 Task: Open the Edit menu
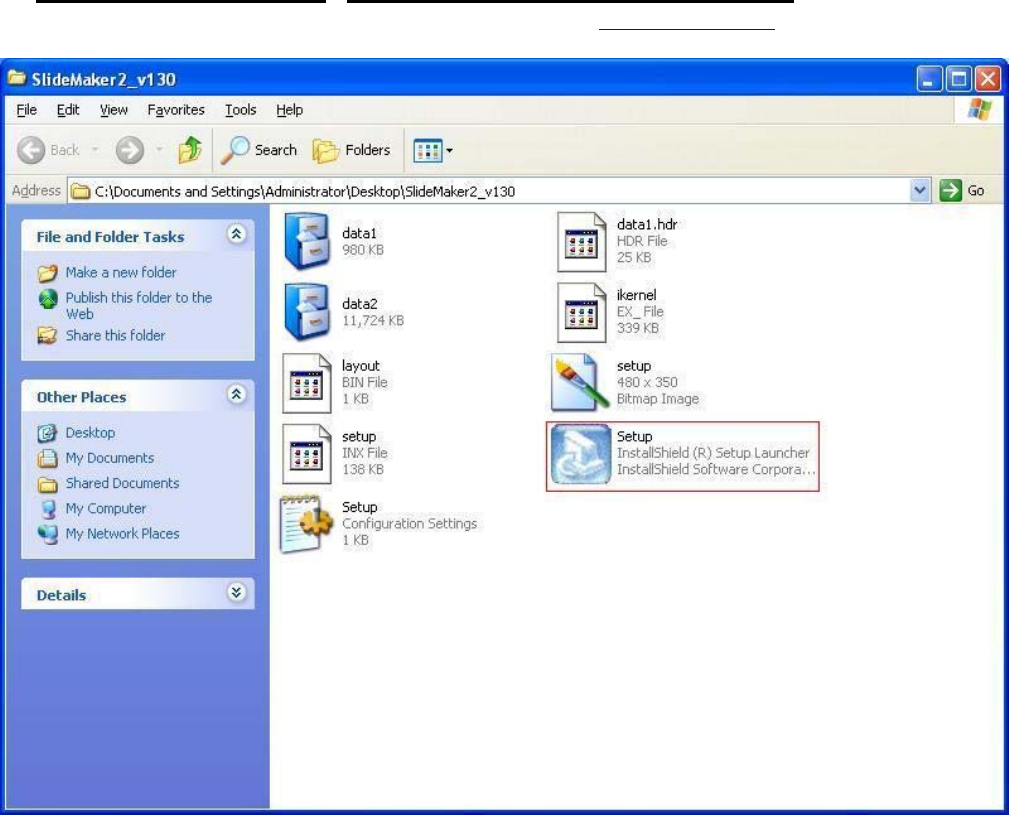[68, 110]
